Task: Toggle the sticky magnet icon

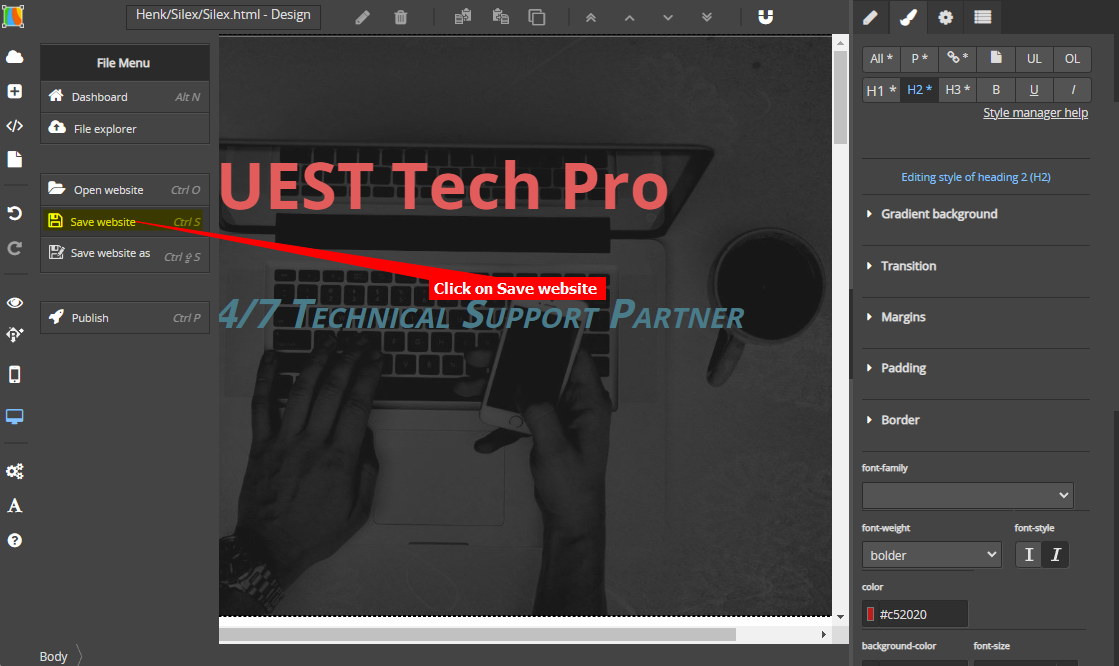Action: click(x=766, y=17)
